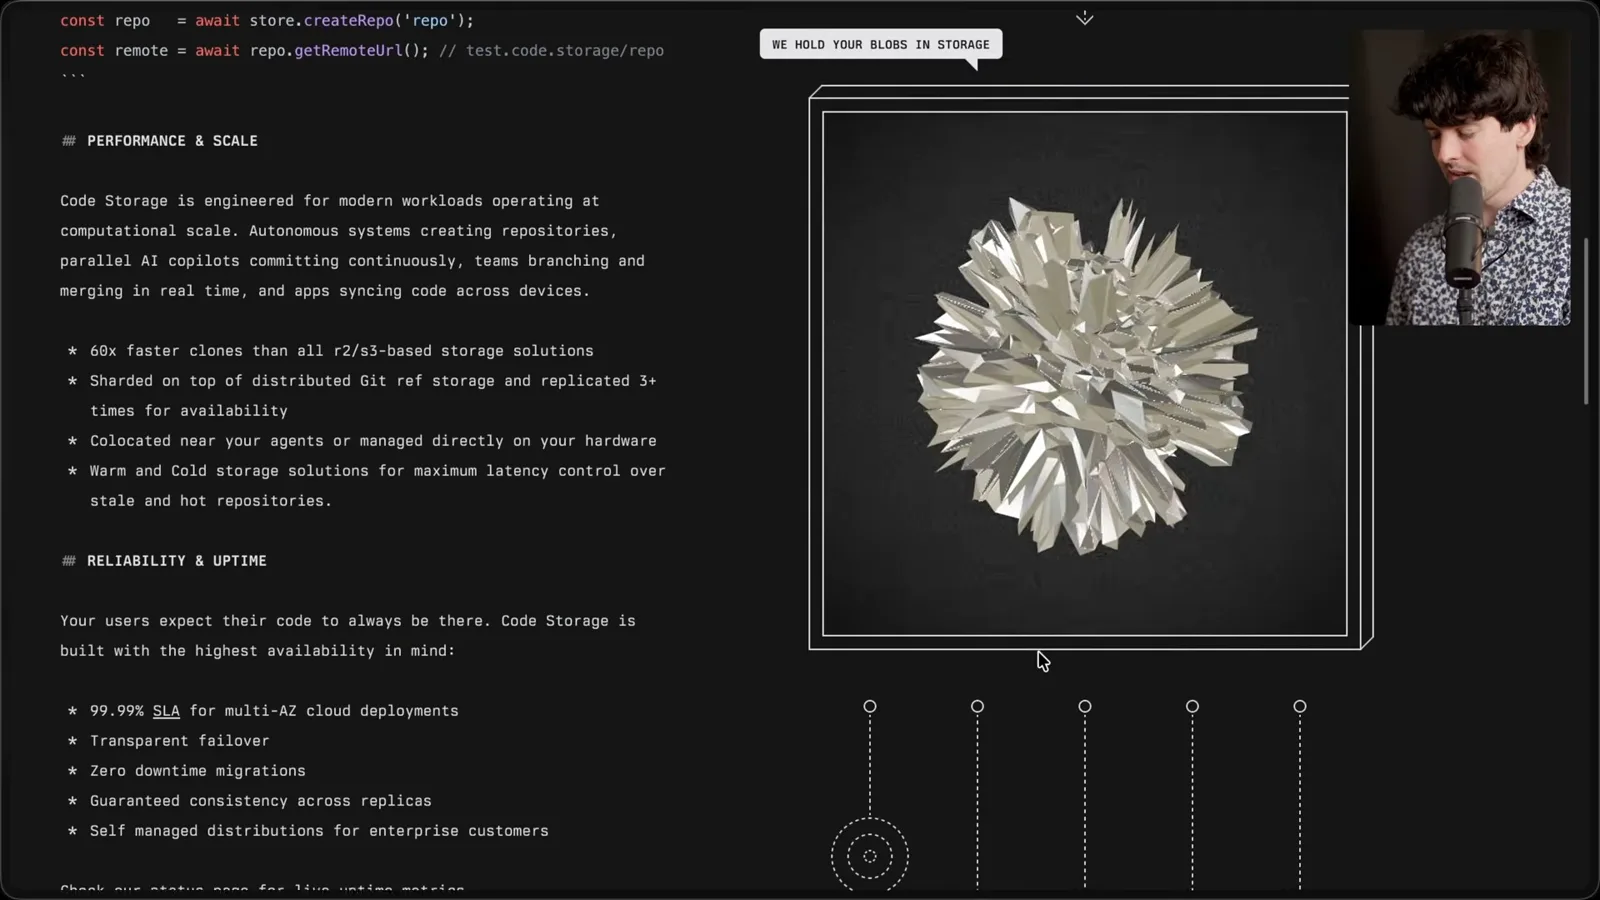Click the concentric dotted rings icon below the blob
This screenshot has width=1600, height=900.
(x=870, y=855)
